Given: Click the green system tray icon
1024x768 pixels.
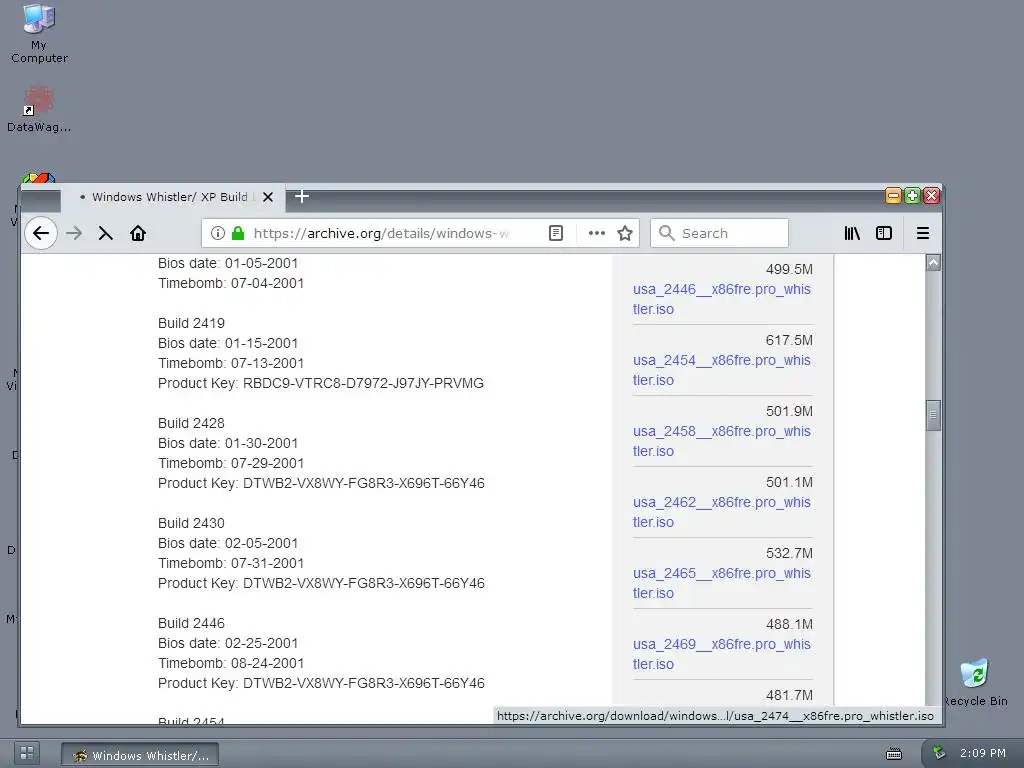Looking at the screenshot, I should (939, 753).
